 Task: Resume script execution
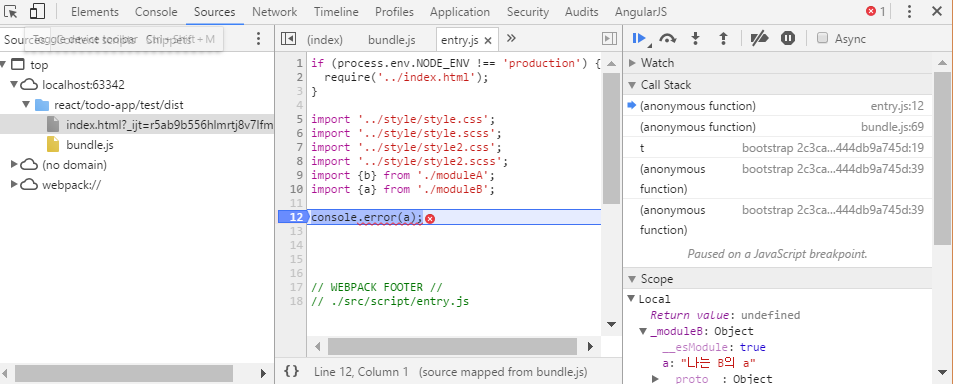pyautogui.click(x=639, y=39)
